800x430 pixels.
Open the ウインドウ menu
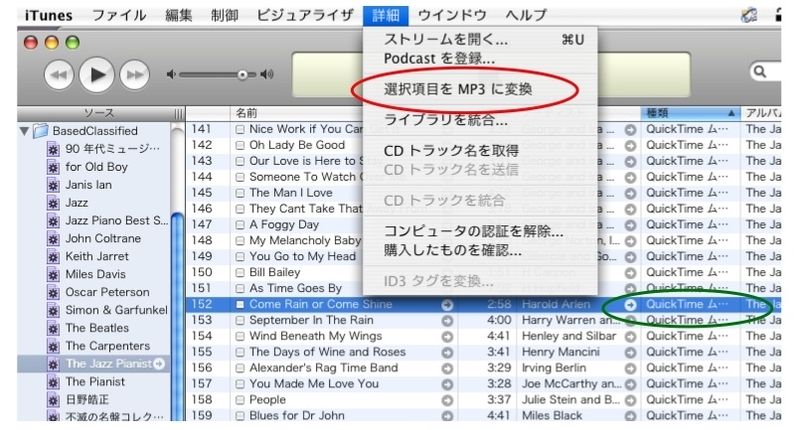click(452, 15)
